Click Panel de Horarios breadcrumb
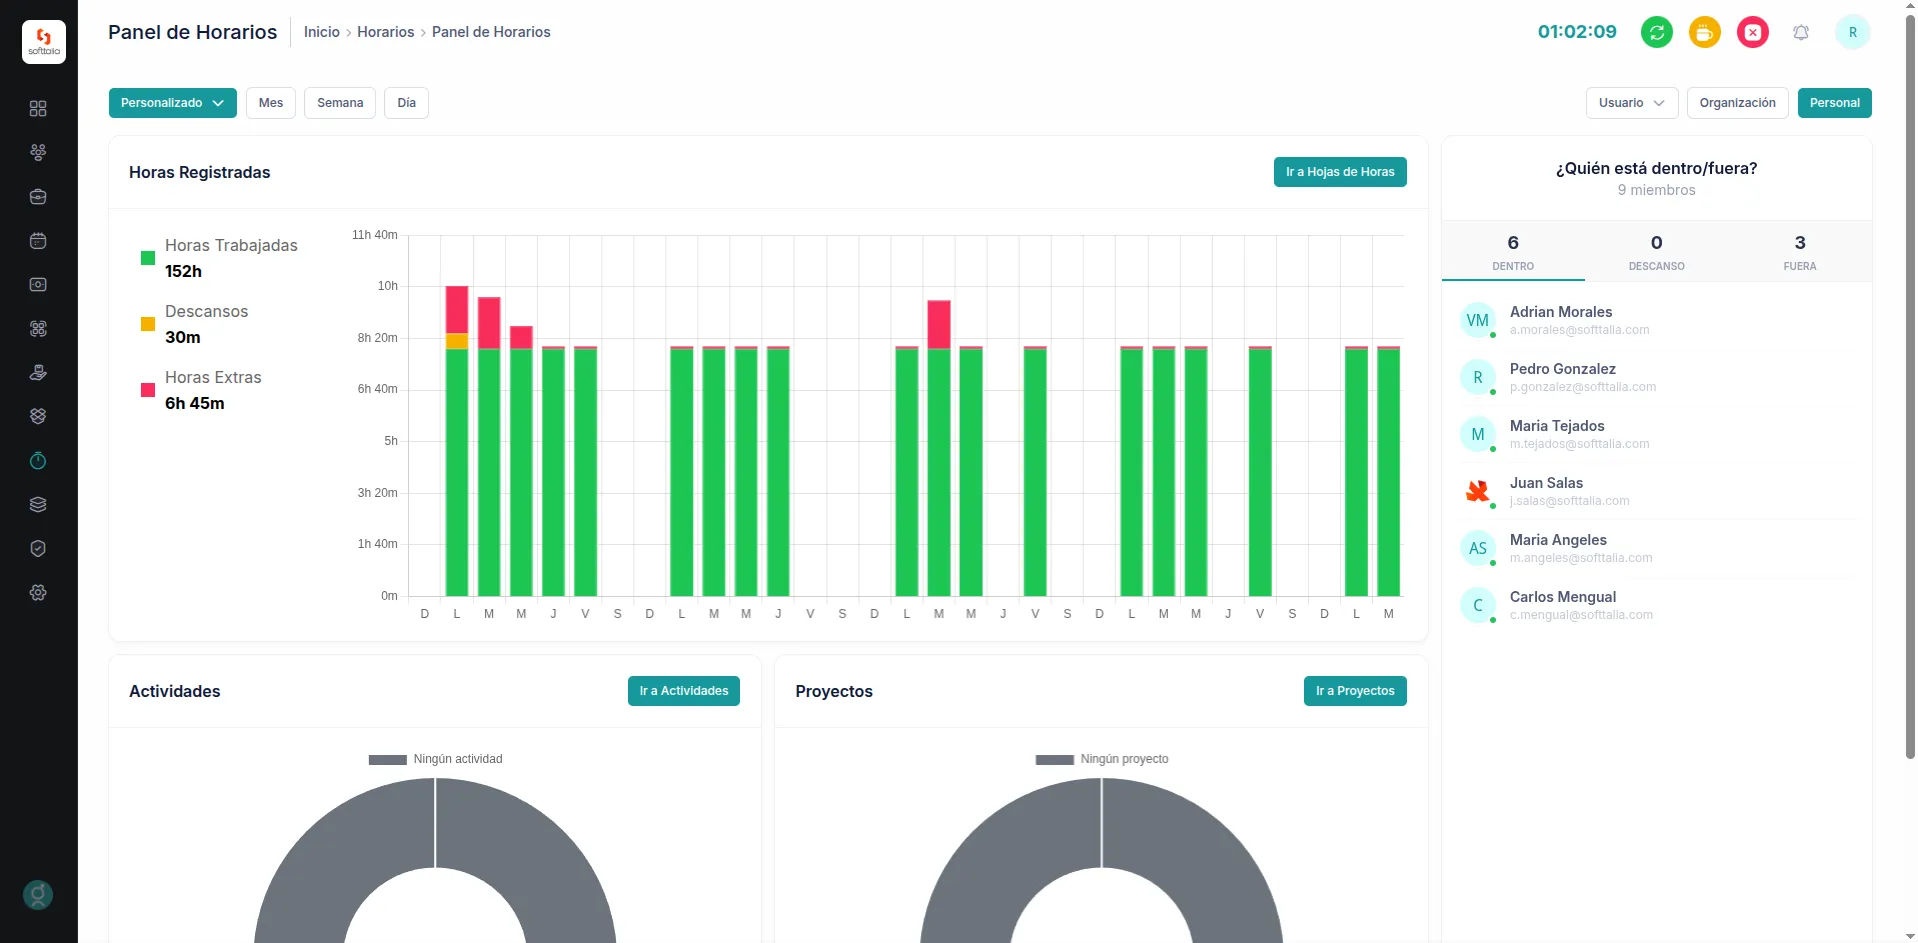1918x943 pixels. pos(491,32)
